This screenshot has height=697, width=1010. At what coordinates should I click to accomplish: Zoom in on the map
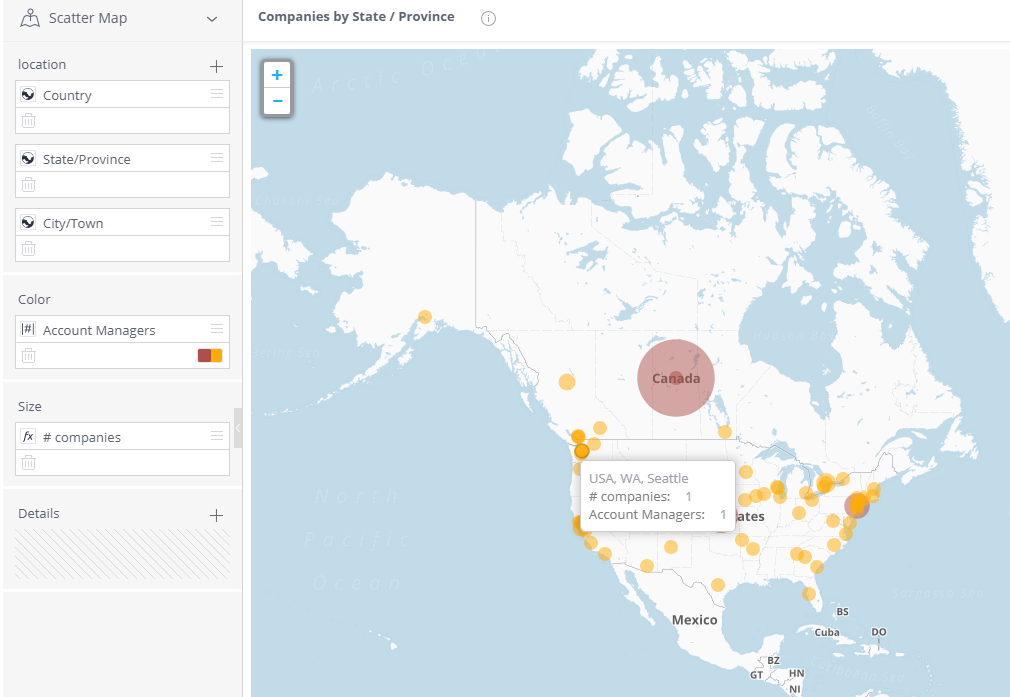[x=277, y=74]
